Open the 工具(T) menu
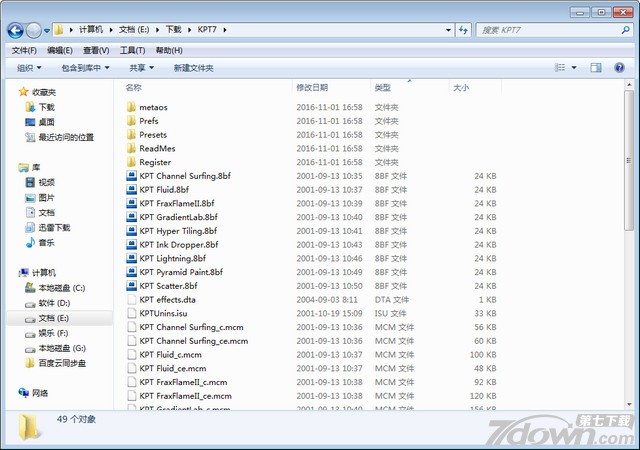Image resolution: width=640 pixels, height=450 pixels. 132,50
